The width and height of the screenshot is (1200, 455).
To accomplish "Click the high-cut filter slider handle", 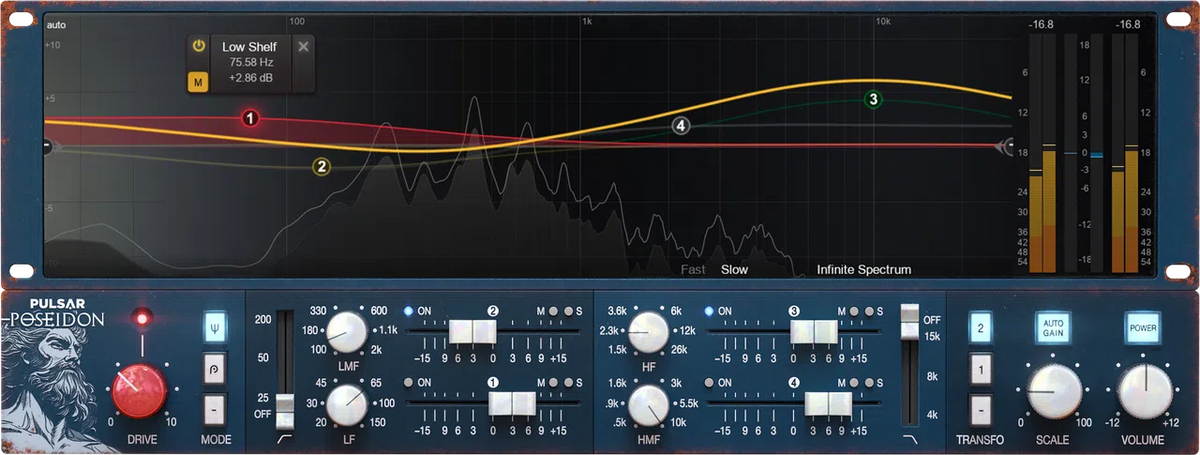I will point(908,316).
